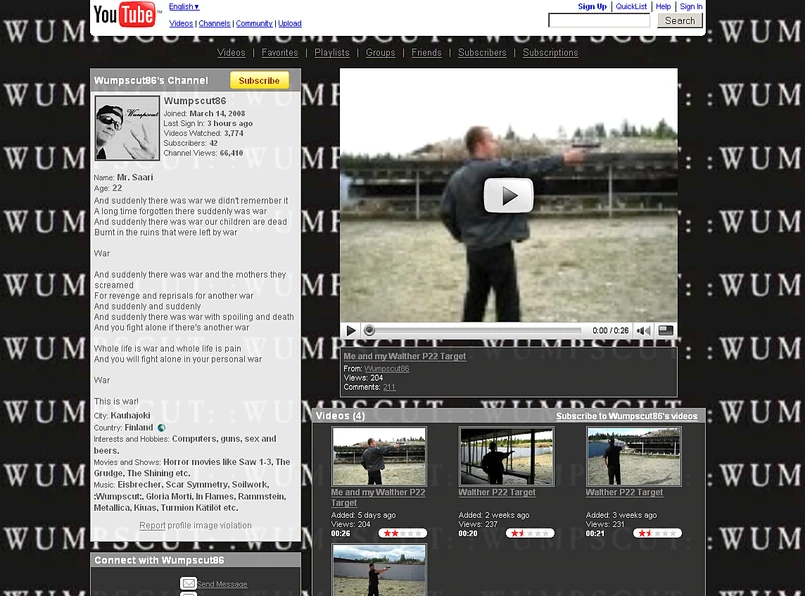This screenshot has height=596, width=805.
Task: Open video thumbnail added 3 weeks ago
Action: tap(634, 457)
